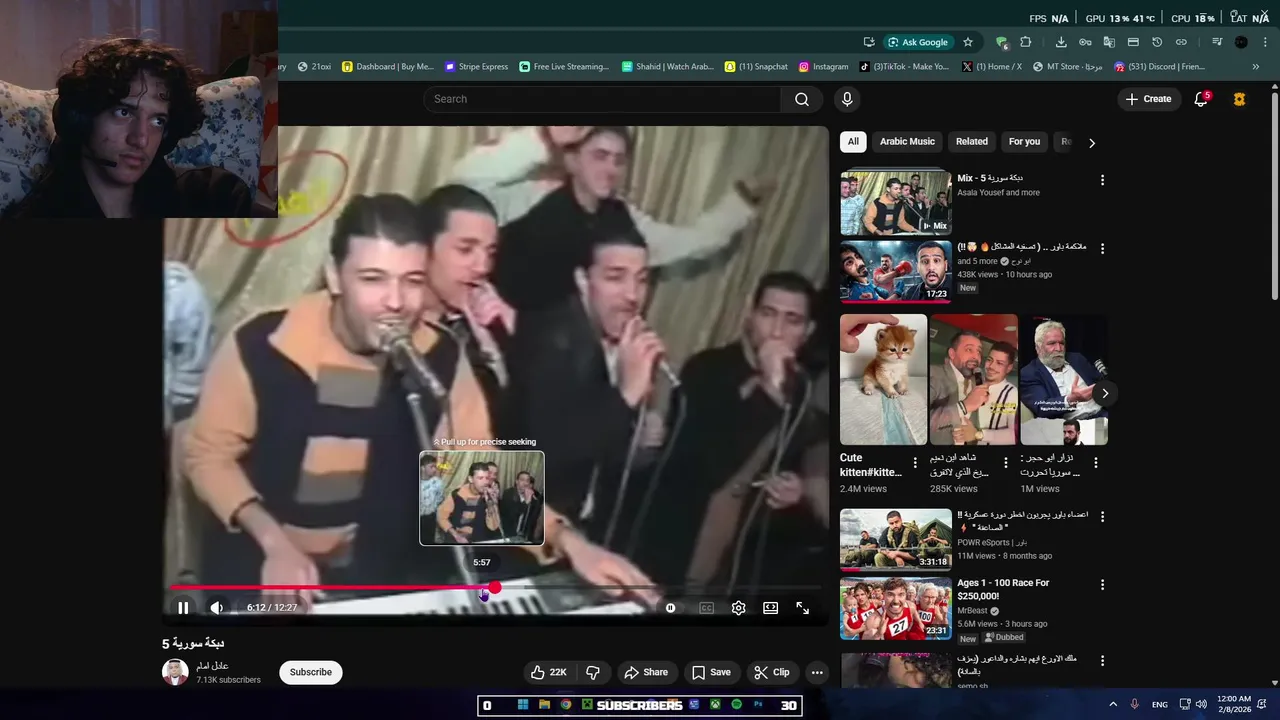Screen dimensions: 1280x720
Task: Show more filter chips with right arrow
Action: coord(1092,143)
